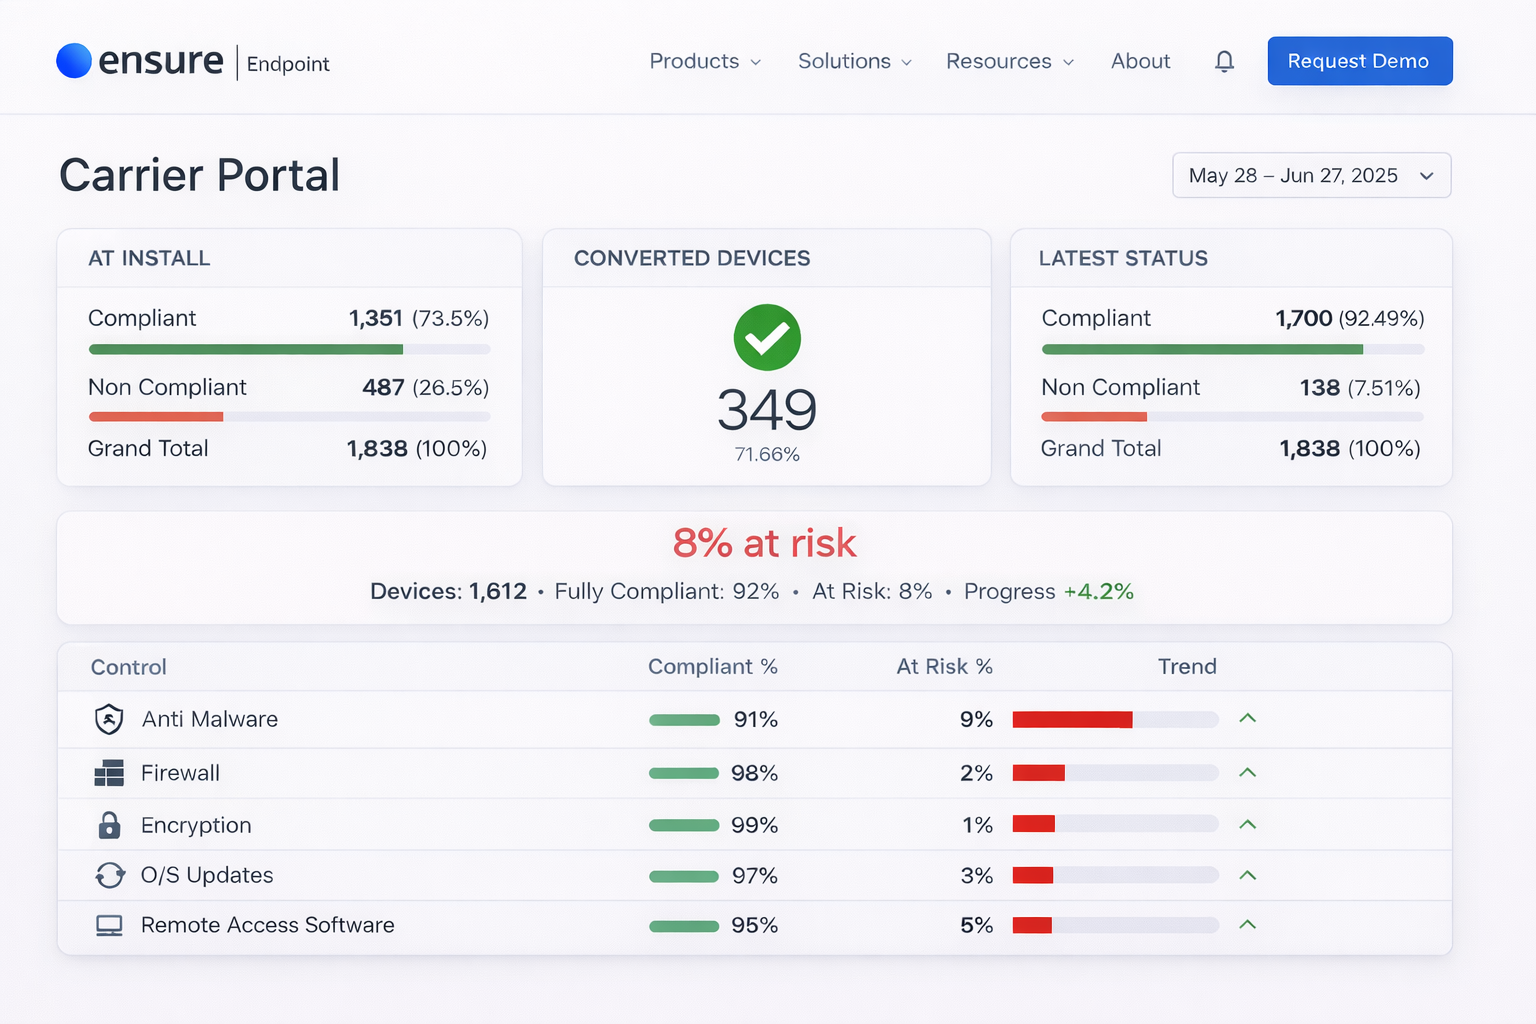The image size is (1536, 1024).
Task: Click the Converted Devices green checkmark
Action: [766, 338]
